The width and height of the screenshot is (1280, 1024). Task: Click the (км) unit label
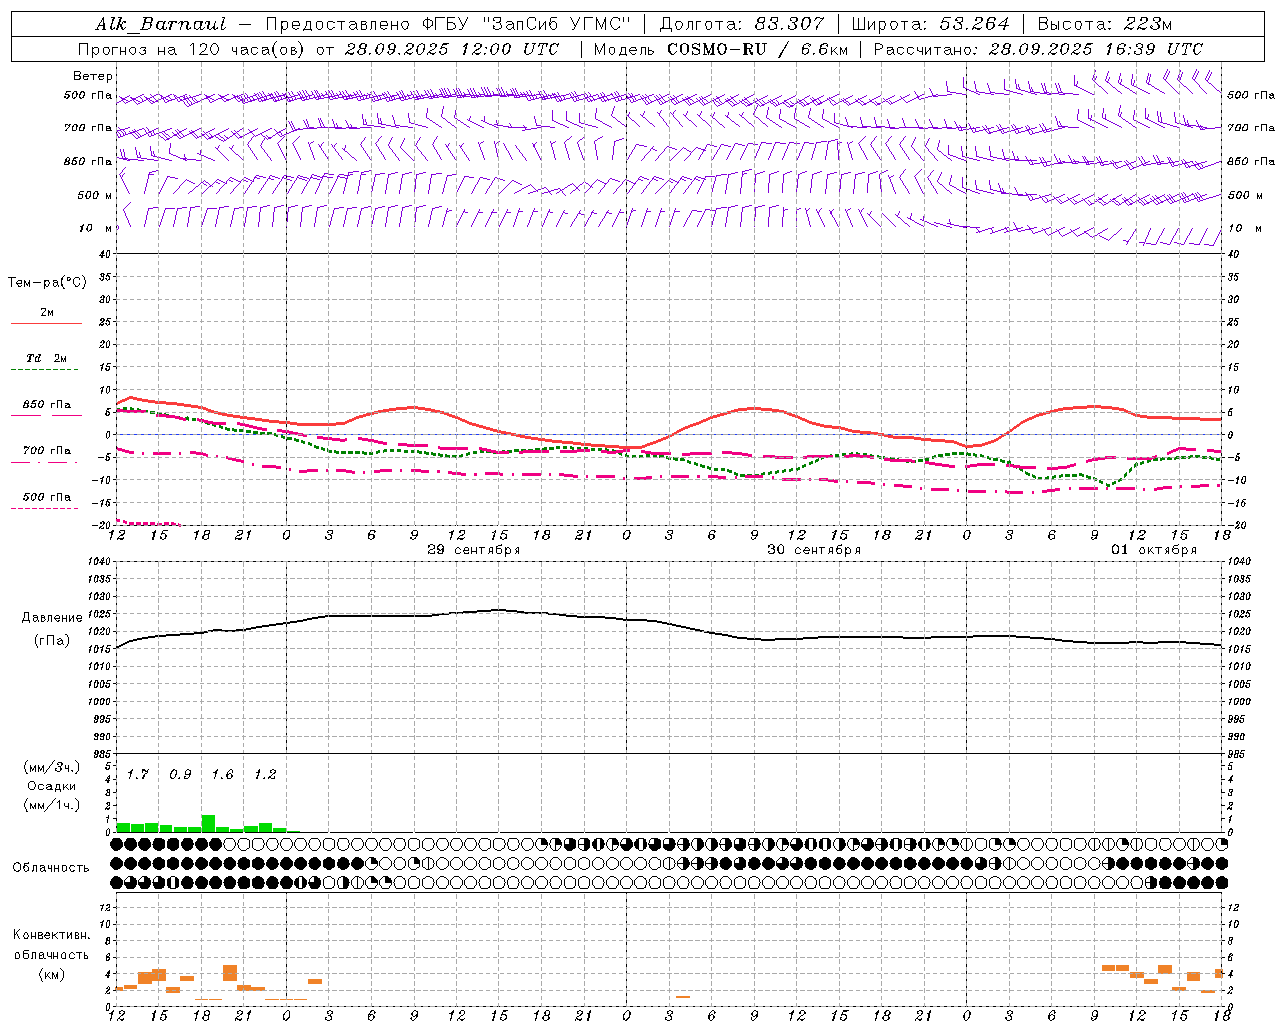pos(52,974)
